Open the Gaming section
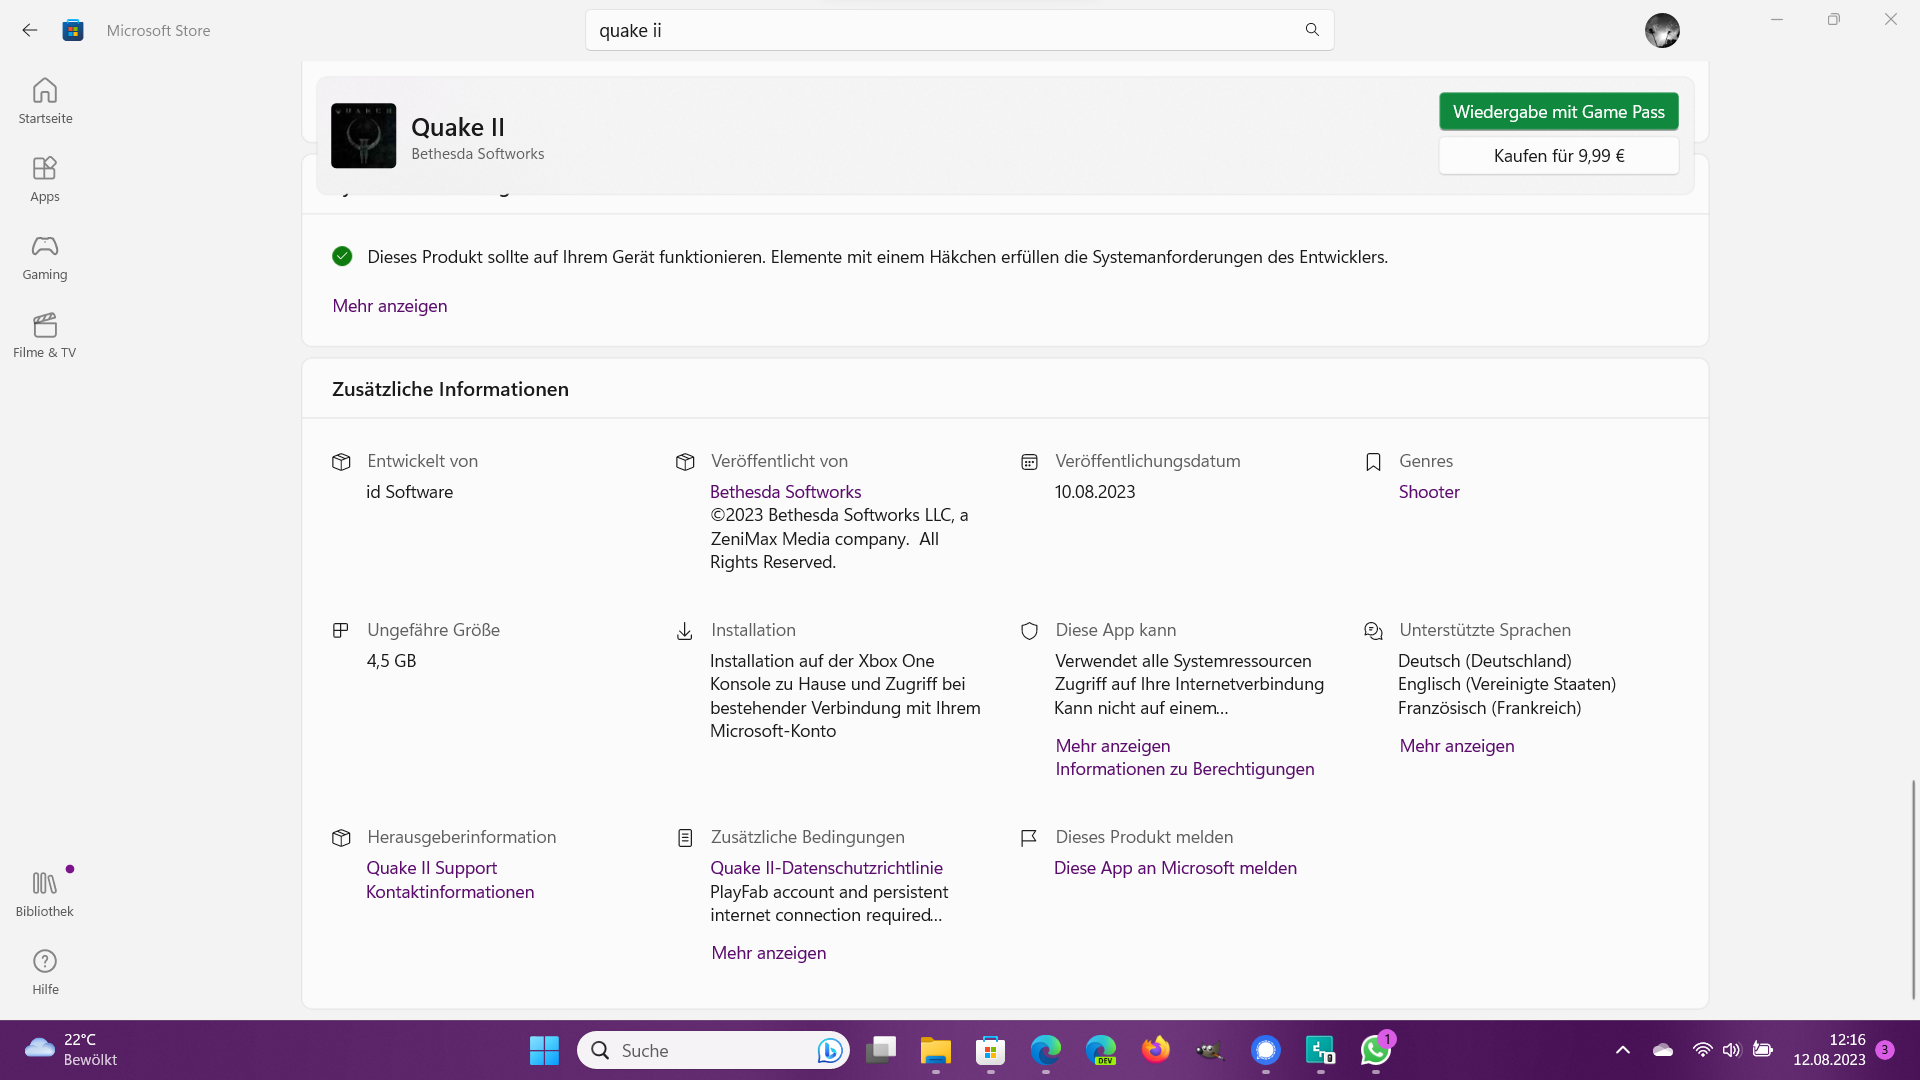The image size is (1920, 1080). tap(45, 257)
